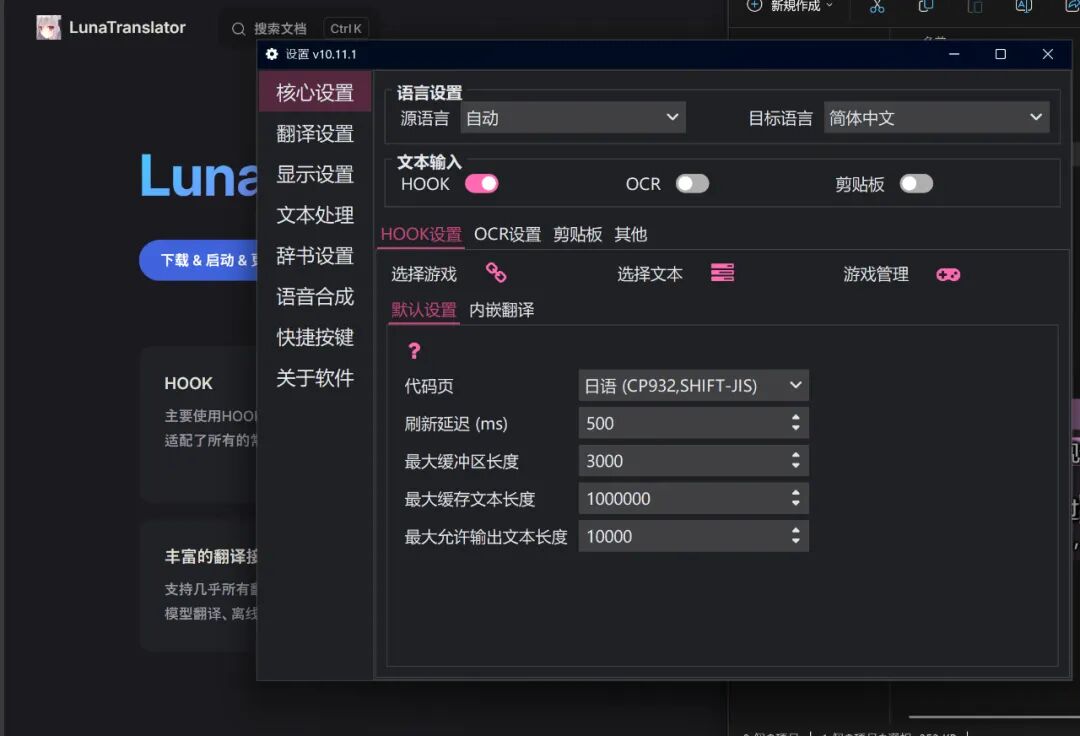Screen dimensions: 1080x736
Task: Click the scissors cut icon in the background window
Action: click(x=877, y=6)
